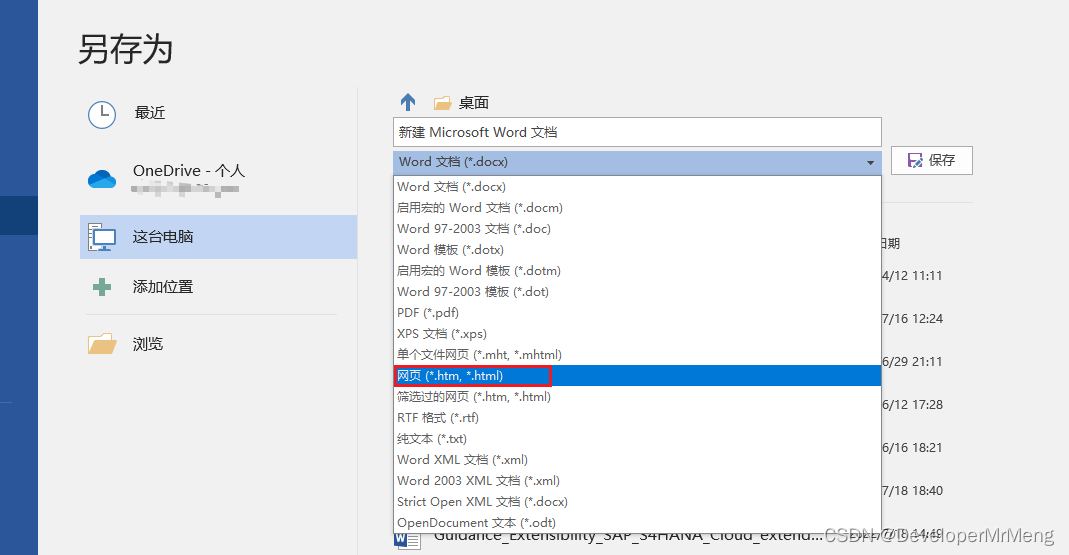This screenshot has height=555, width=1069.
Task: Click the computer icon for 这台电脑
Action: pos(102,237)
